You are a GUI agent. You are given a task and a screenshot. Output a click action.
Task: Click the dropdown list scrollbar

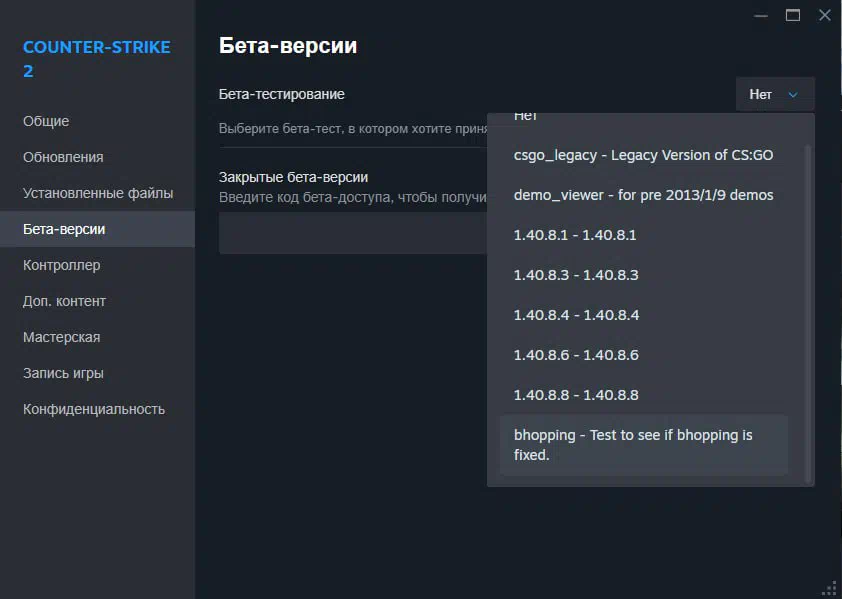click(808, 313)
